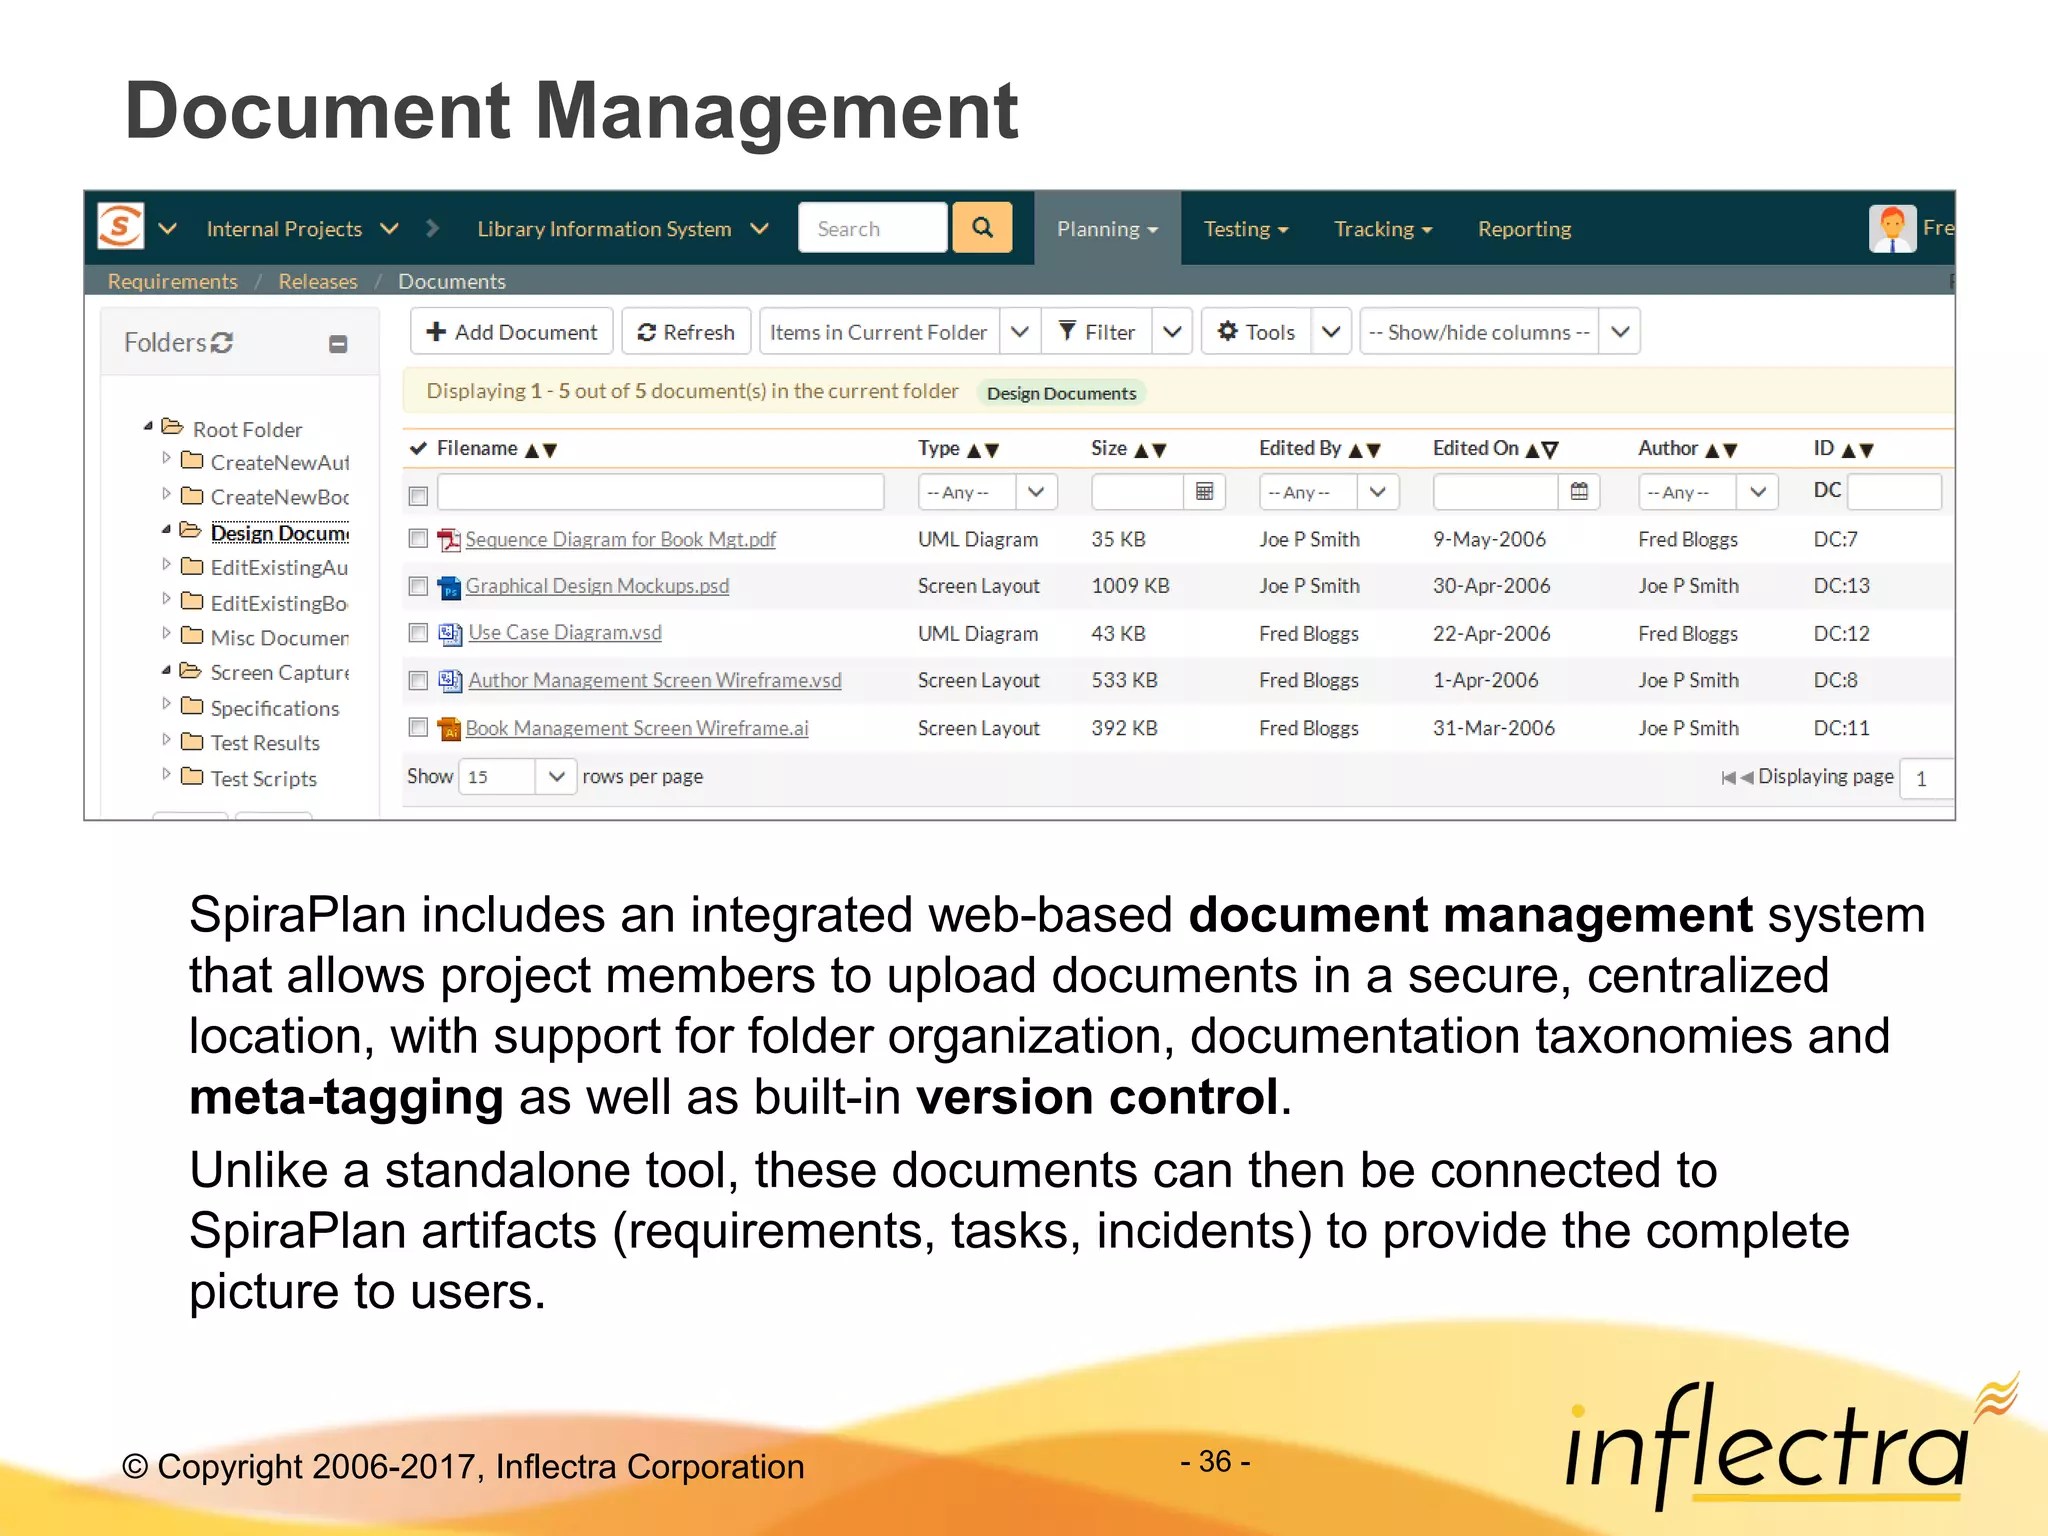Open Sequence Diagram for Book Mgt.pdf link
This screenshot has width=2048, height=1536.
click(620, 540)
